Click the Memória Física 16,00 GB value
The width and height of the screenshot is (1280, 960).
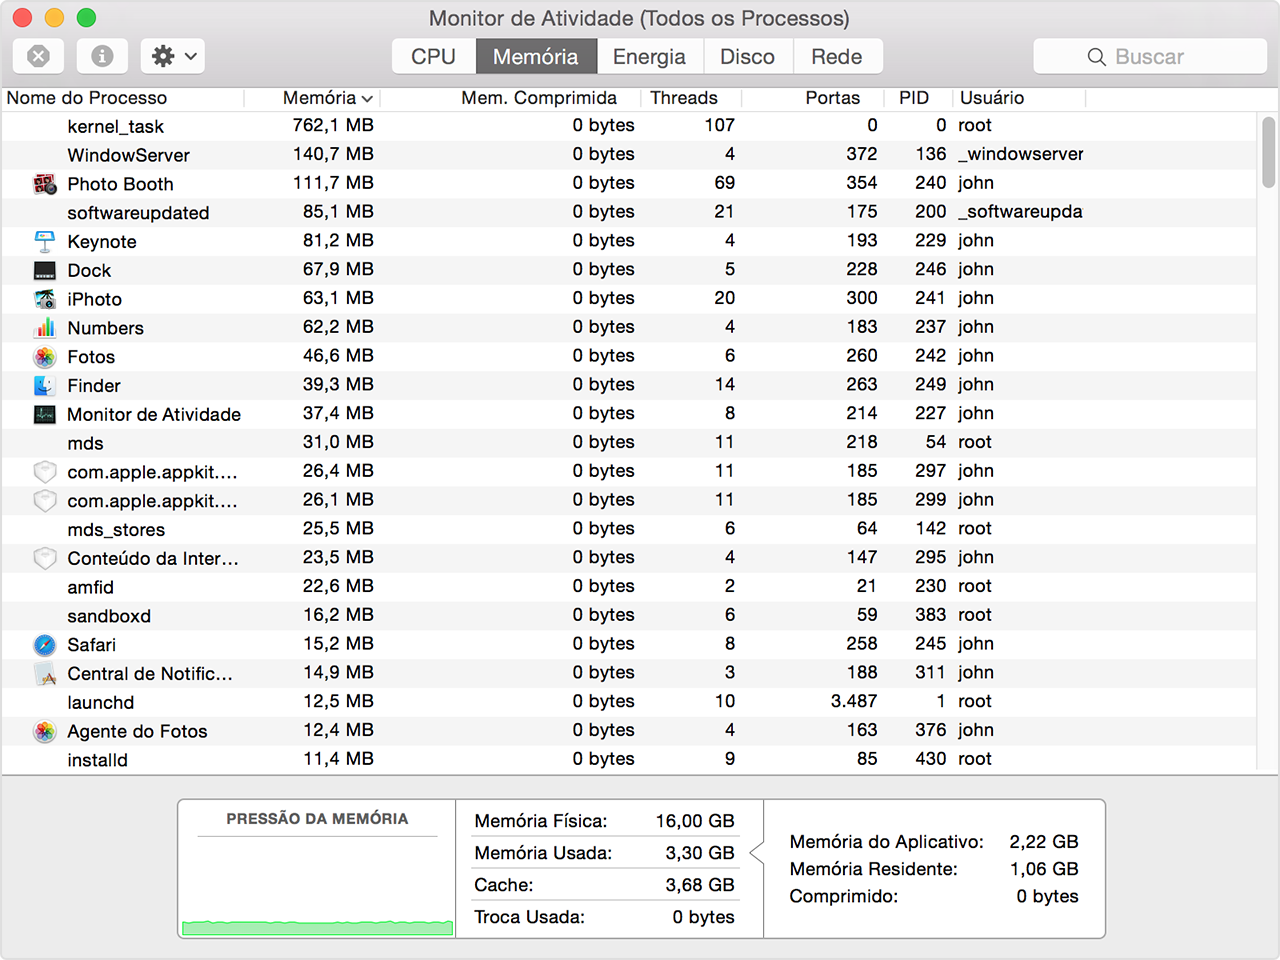pos(695,821)
